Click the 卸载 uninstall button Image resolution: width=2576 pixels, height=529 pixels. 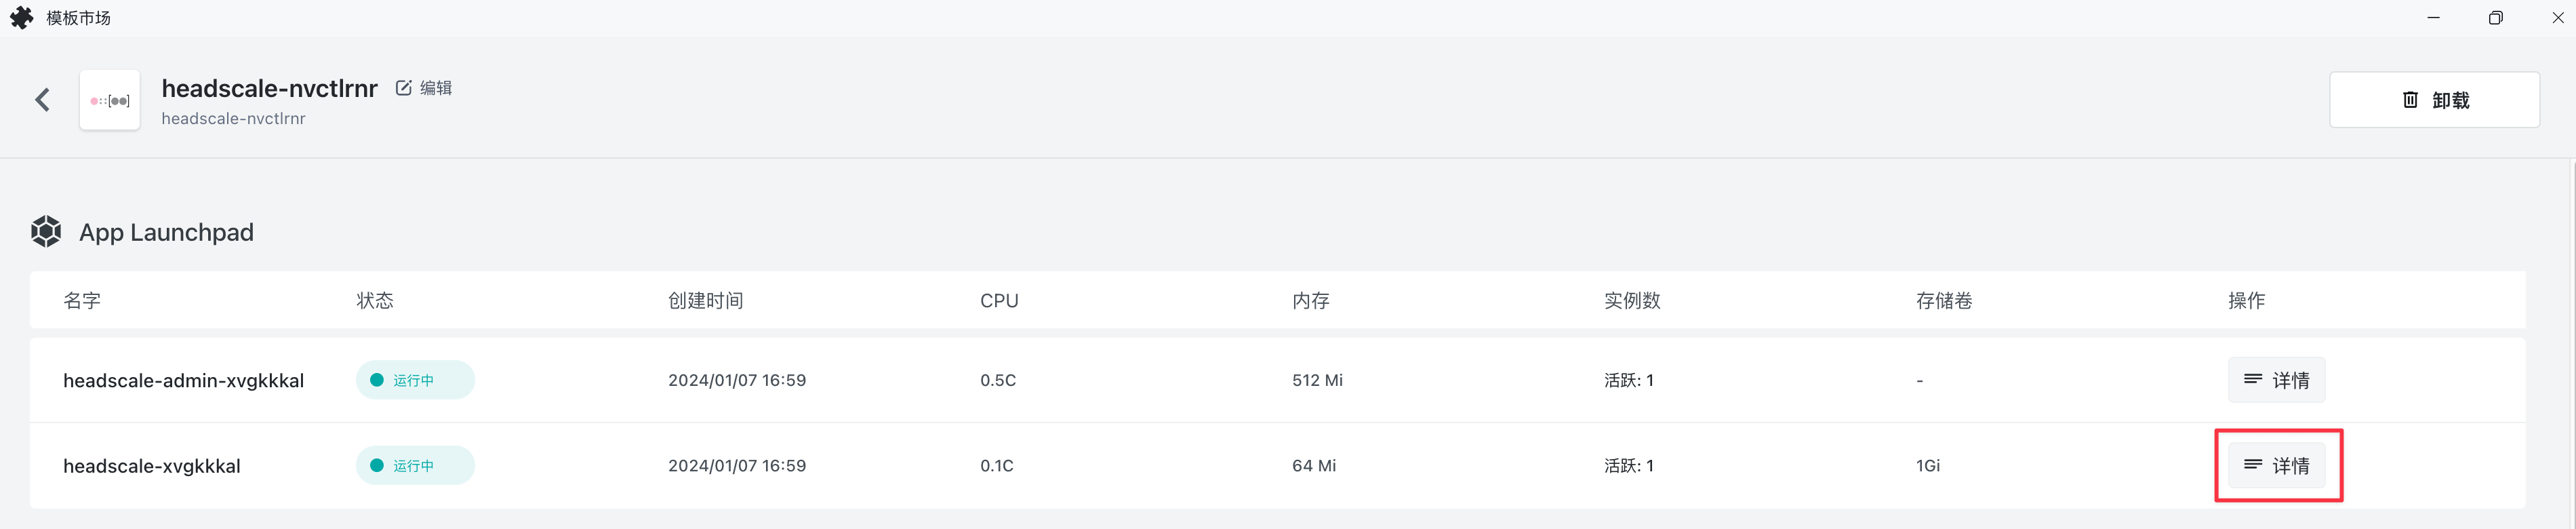pos(2433,100)
